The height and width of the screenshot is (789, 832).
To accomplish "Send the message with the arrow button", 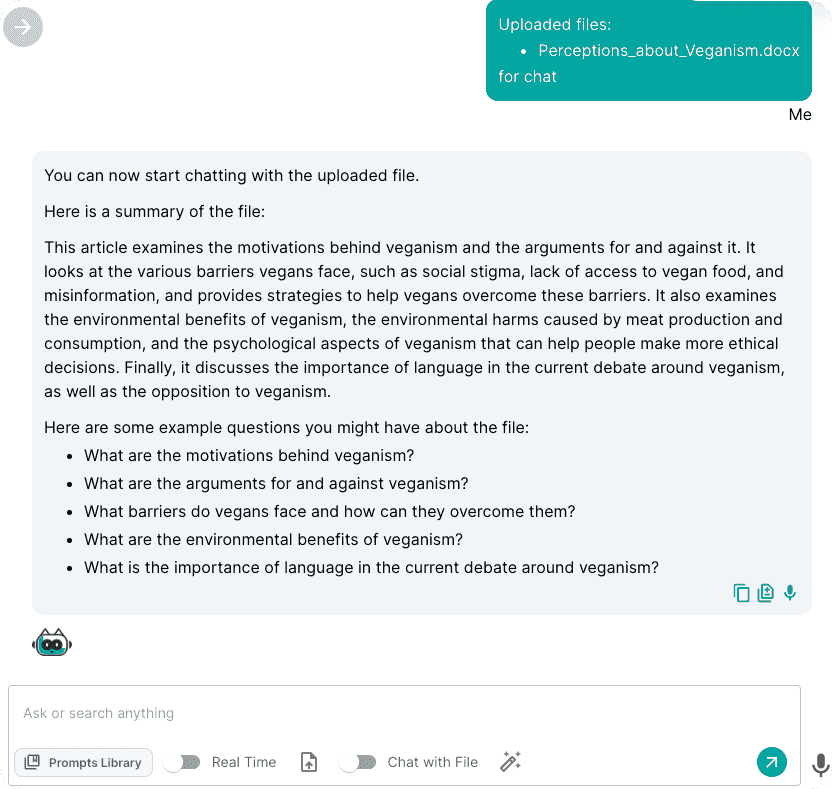I will click(x=771, y=762).
